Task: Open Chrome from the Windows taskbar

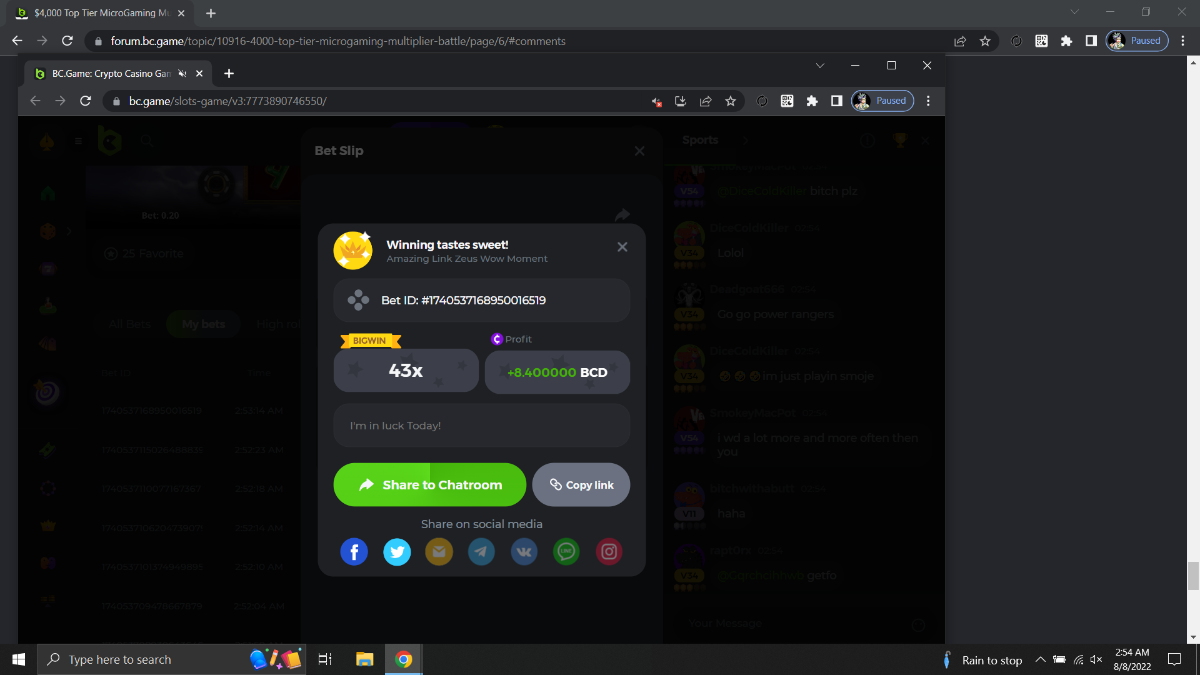Action: tap(403, 660)
